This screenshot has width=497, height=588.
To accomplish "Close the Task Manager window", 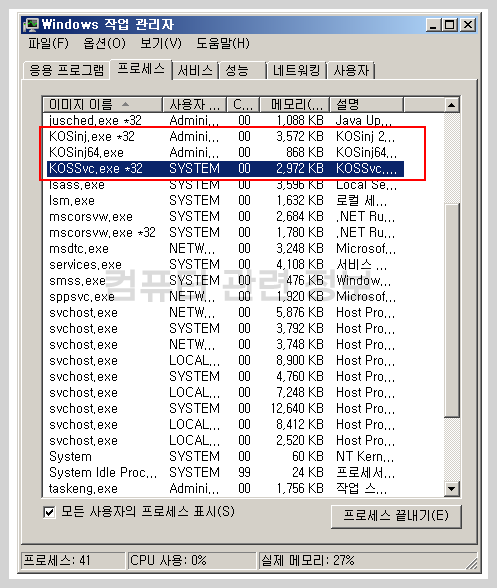I will pos(468,25).
